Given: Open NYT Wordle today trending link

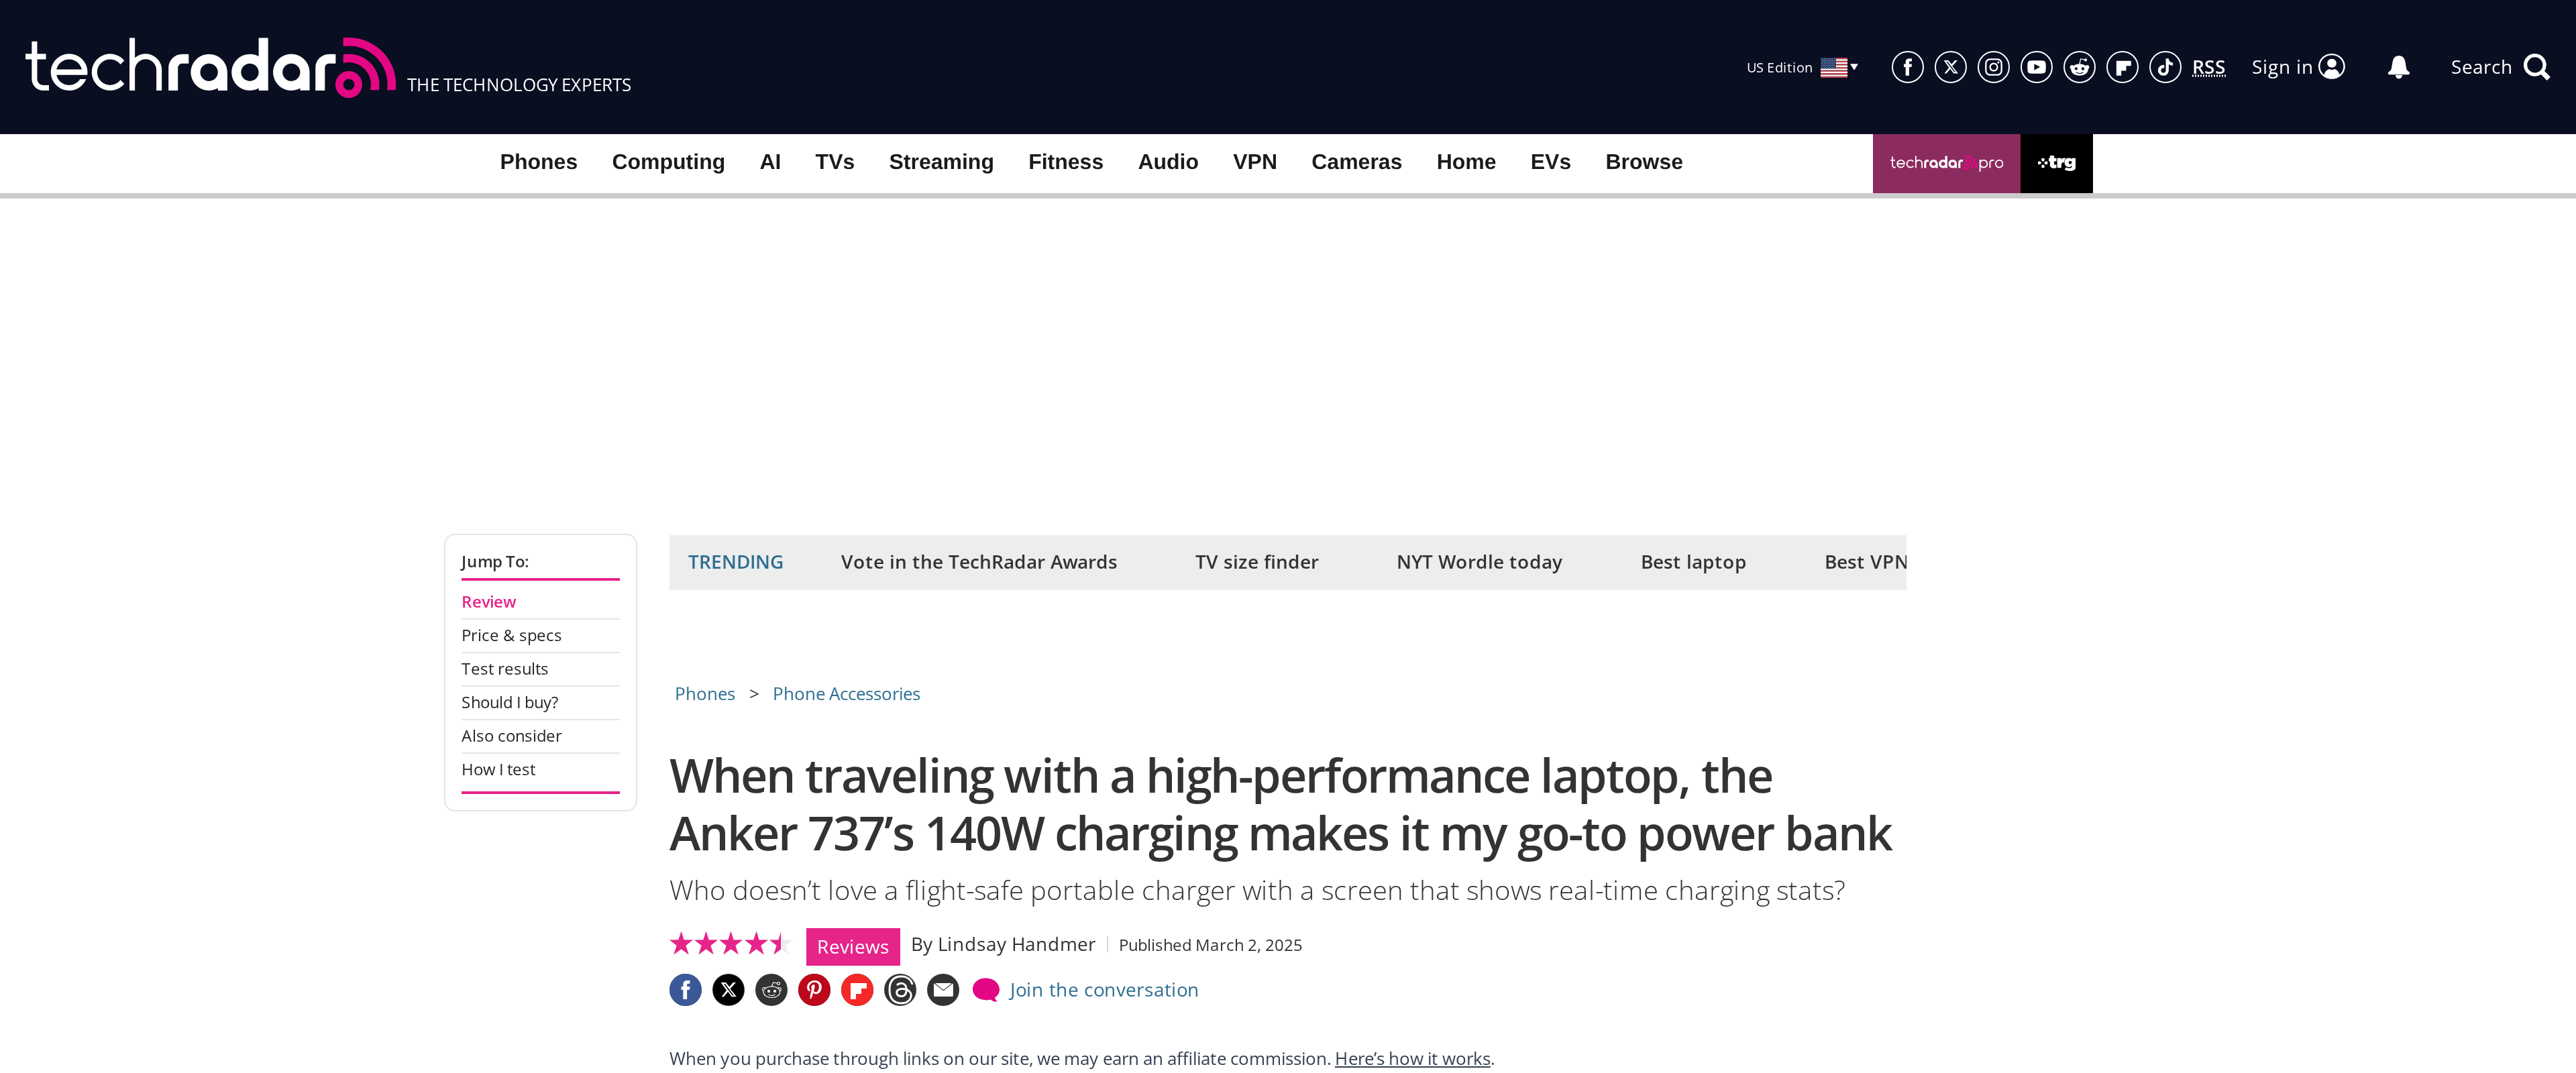Looking at the screenshot, I should pyautogui.click(x=1479, y=562).
